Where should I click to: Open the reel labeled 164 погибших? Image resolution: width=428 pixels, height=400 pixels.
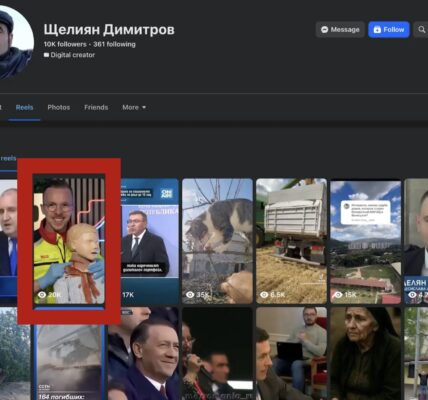point(68,362)
